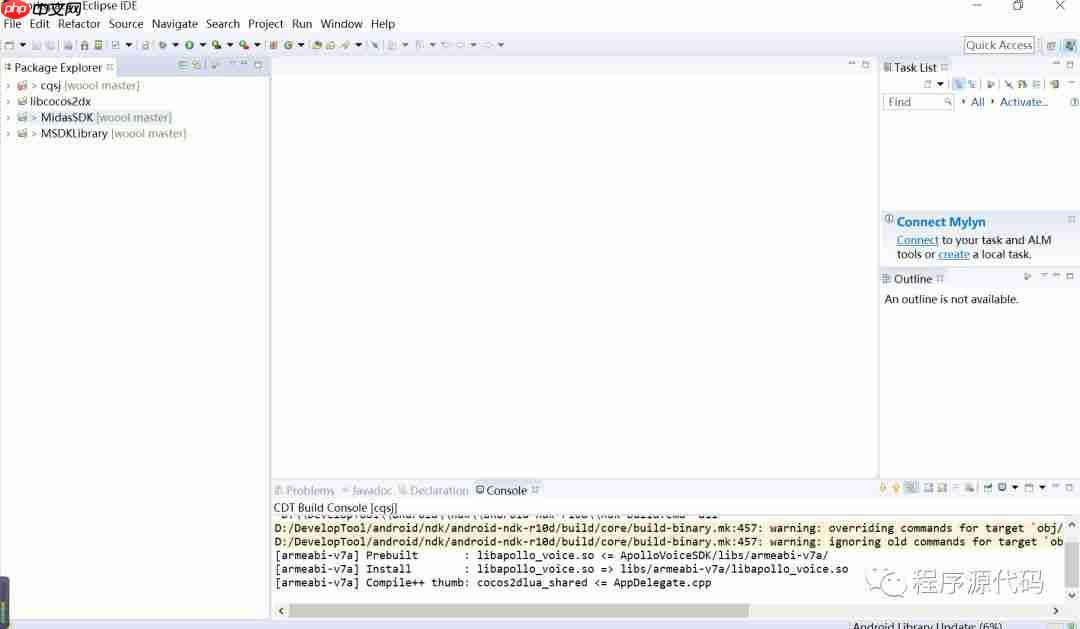Open the Run launch dropdown arrow
The image size is (1080, 629).
click(x=202, y=45)
